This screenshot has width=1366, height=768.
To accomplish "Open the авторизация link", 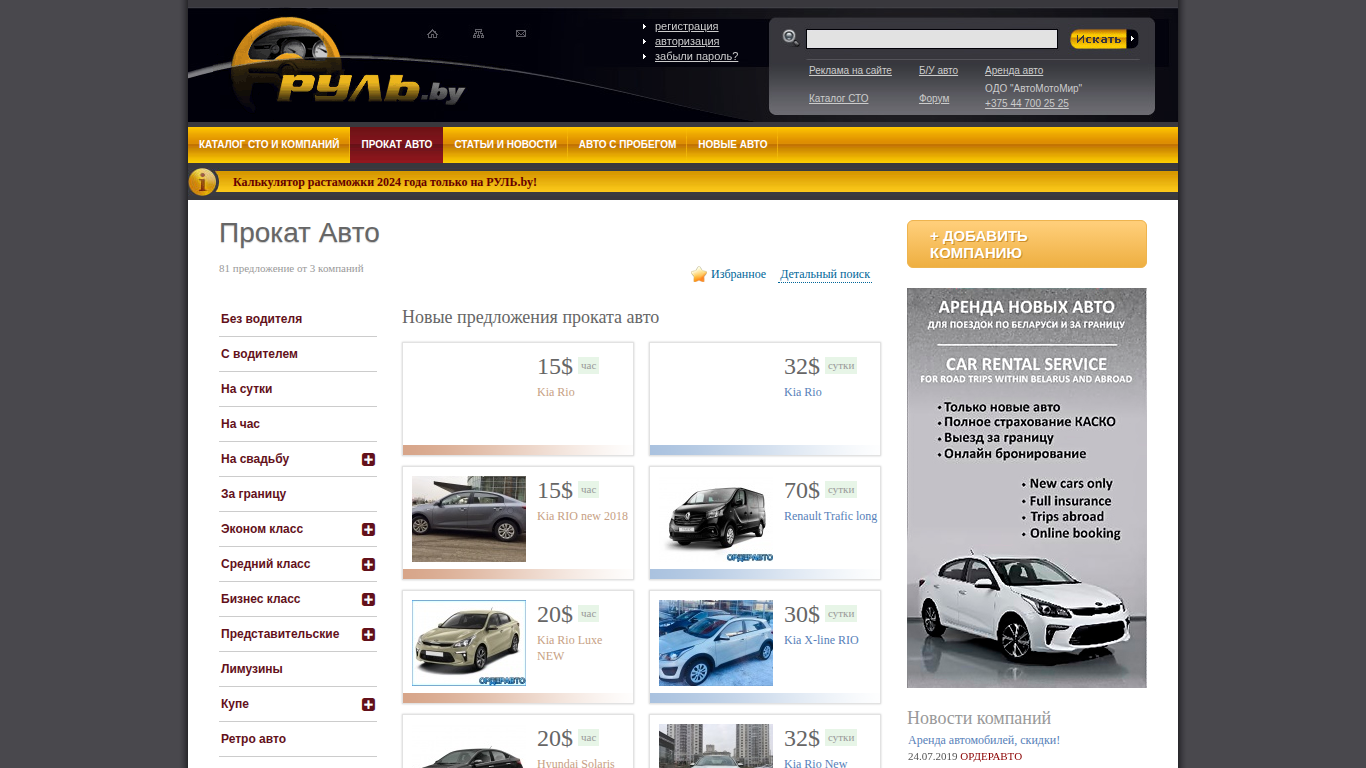I will pos(687,41).
